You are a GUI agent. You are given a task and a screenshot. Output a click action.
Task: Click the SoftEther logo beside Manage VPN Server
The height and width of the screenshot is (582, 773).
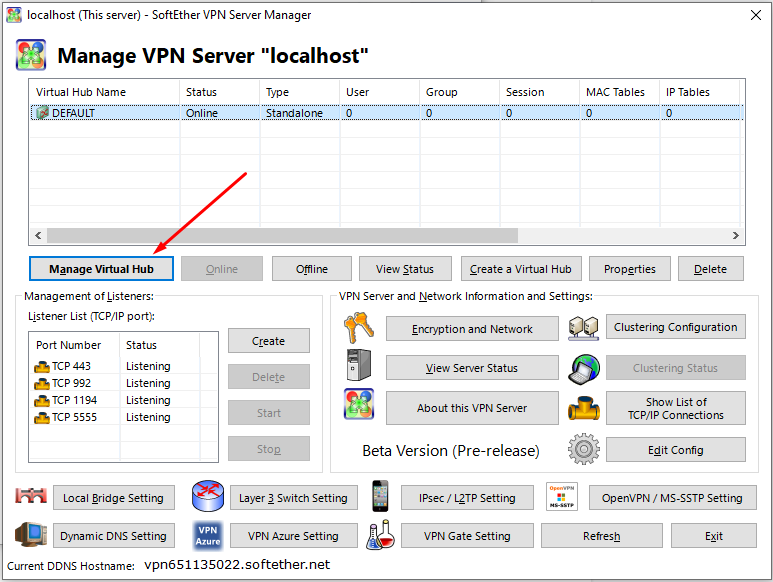pyautogui.click(x=31, y=55)
